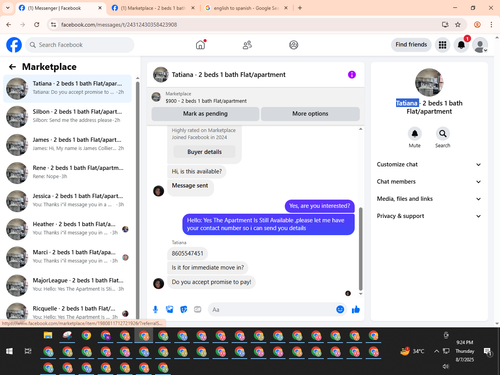The height and width of the screenshot is (375, 500).
Task: Open Heather conversation in the list
Action: [68, 229]
